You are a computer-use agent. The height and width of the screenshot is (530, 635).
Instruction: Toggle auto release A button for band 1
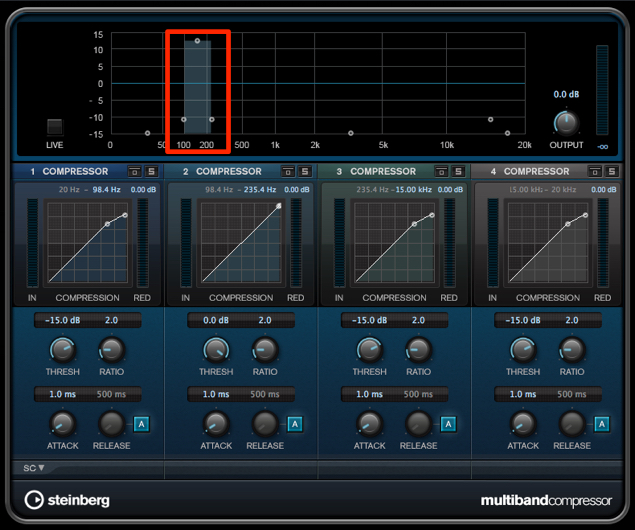(141, 424)
